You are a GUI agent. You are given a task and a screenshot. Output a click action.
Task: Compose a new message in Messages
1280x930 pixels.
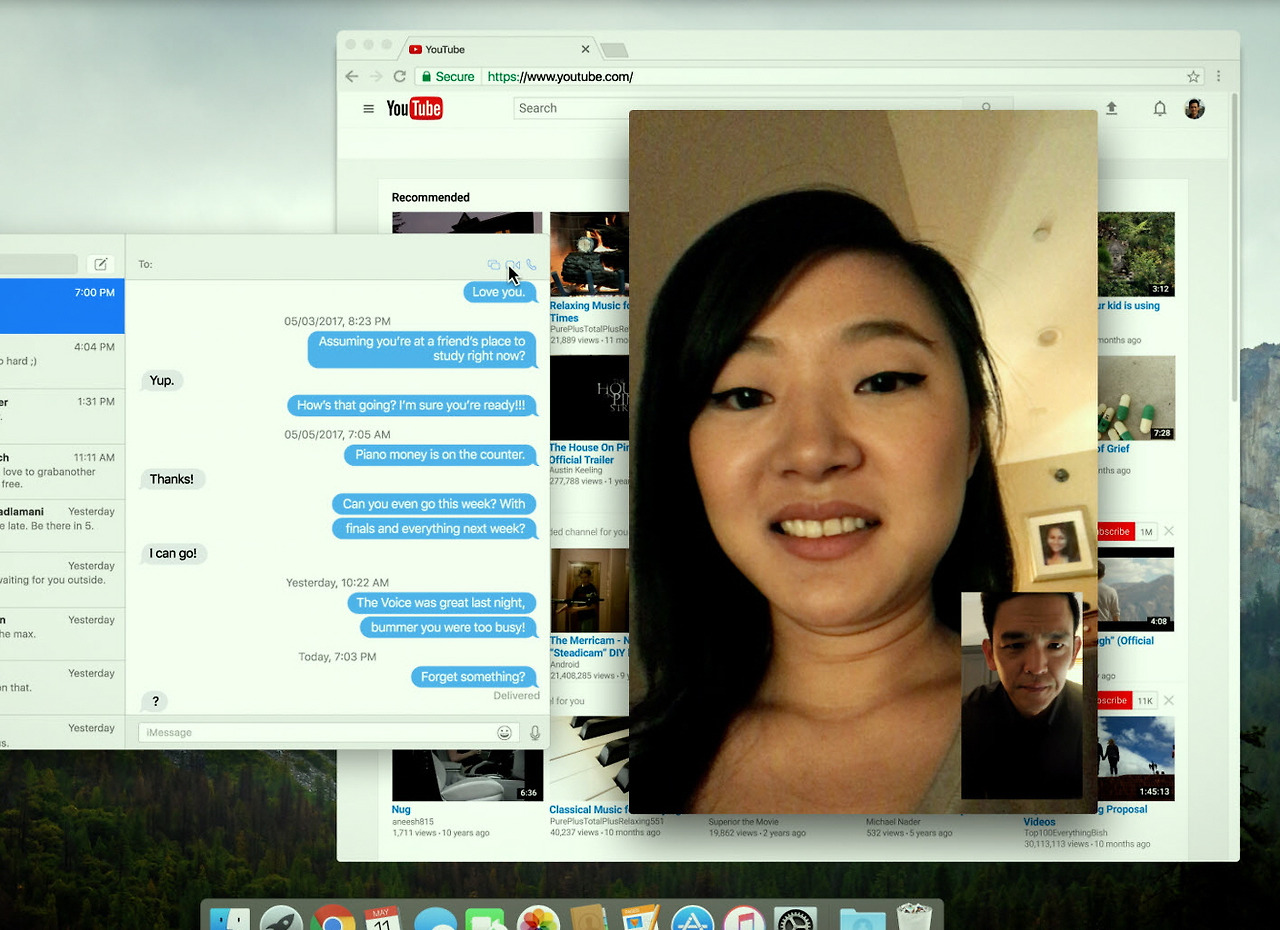click(100, 264)
